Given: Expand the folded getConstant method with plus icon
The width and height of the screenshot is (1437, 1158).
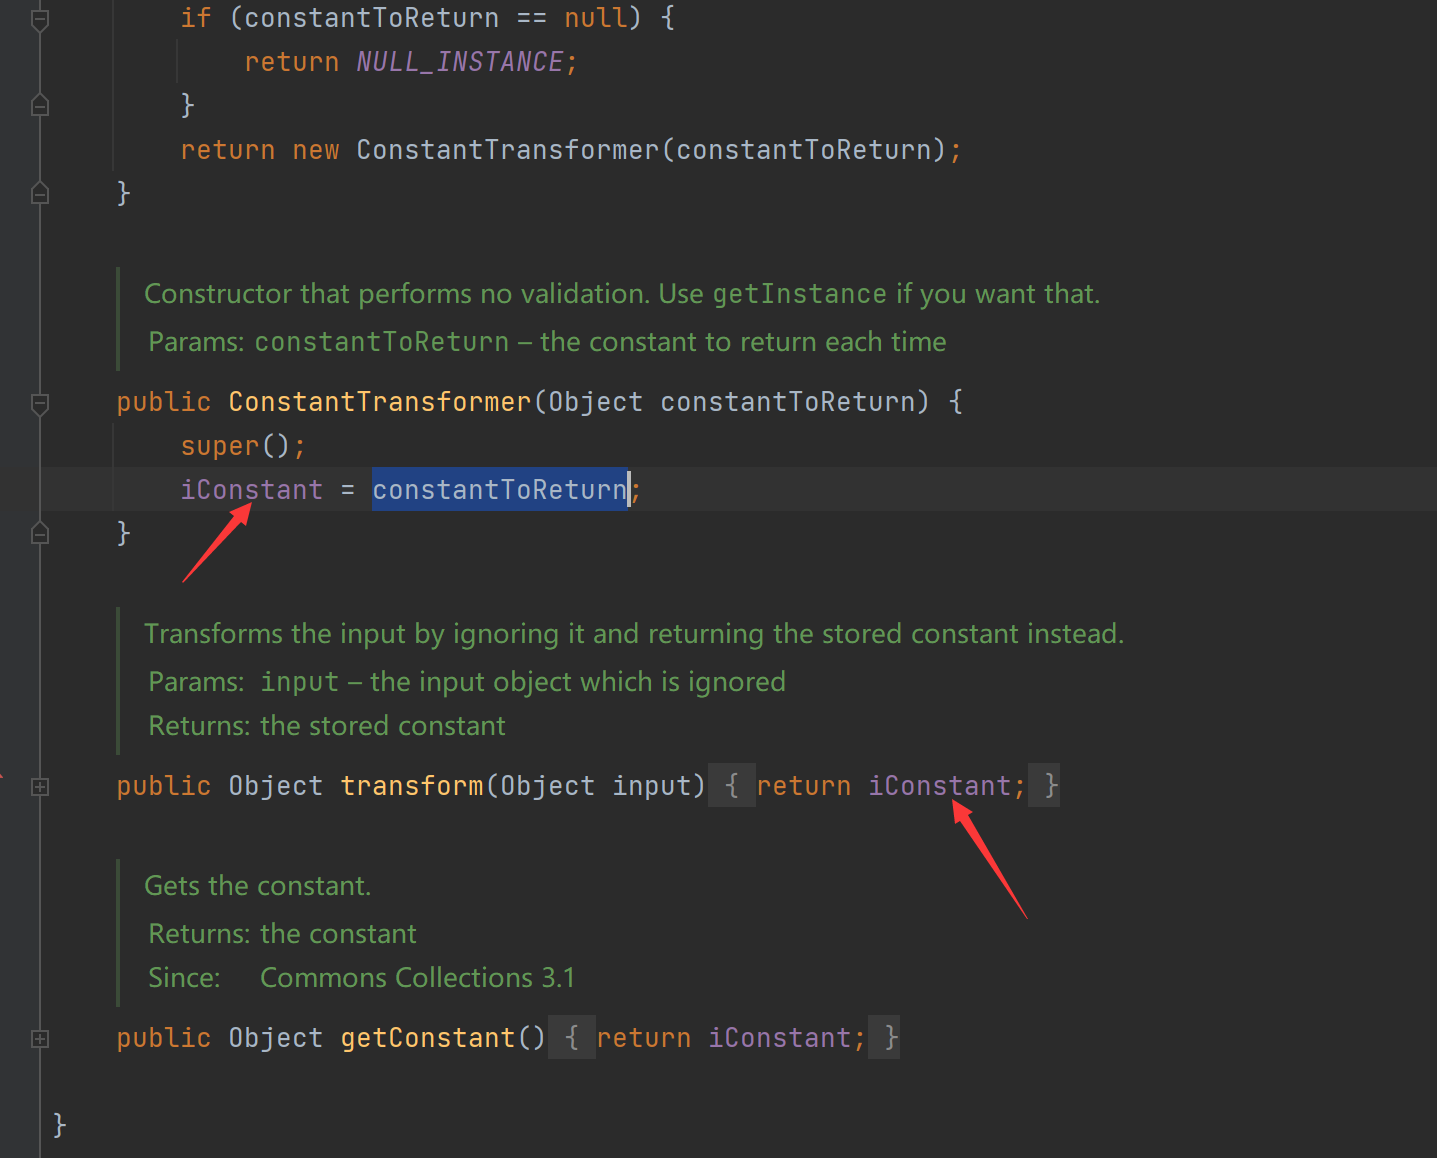Looking at the screenshot, I should click(x=40, y=1039).
